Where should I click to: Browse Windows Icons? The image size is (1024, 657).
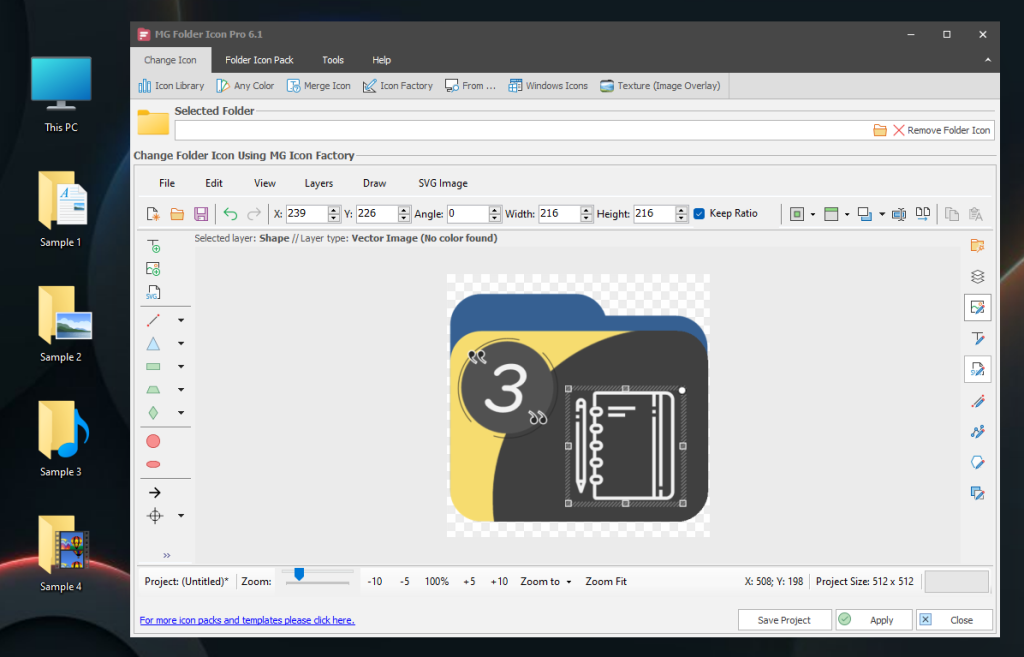pos(548,85)
